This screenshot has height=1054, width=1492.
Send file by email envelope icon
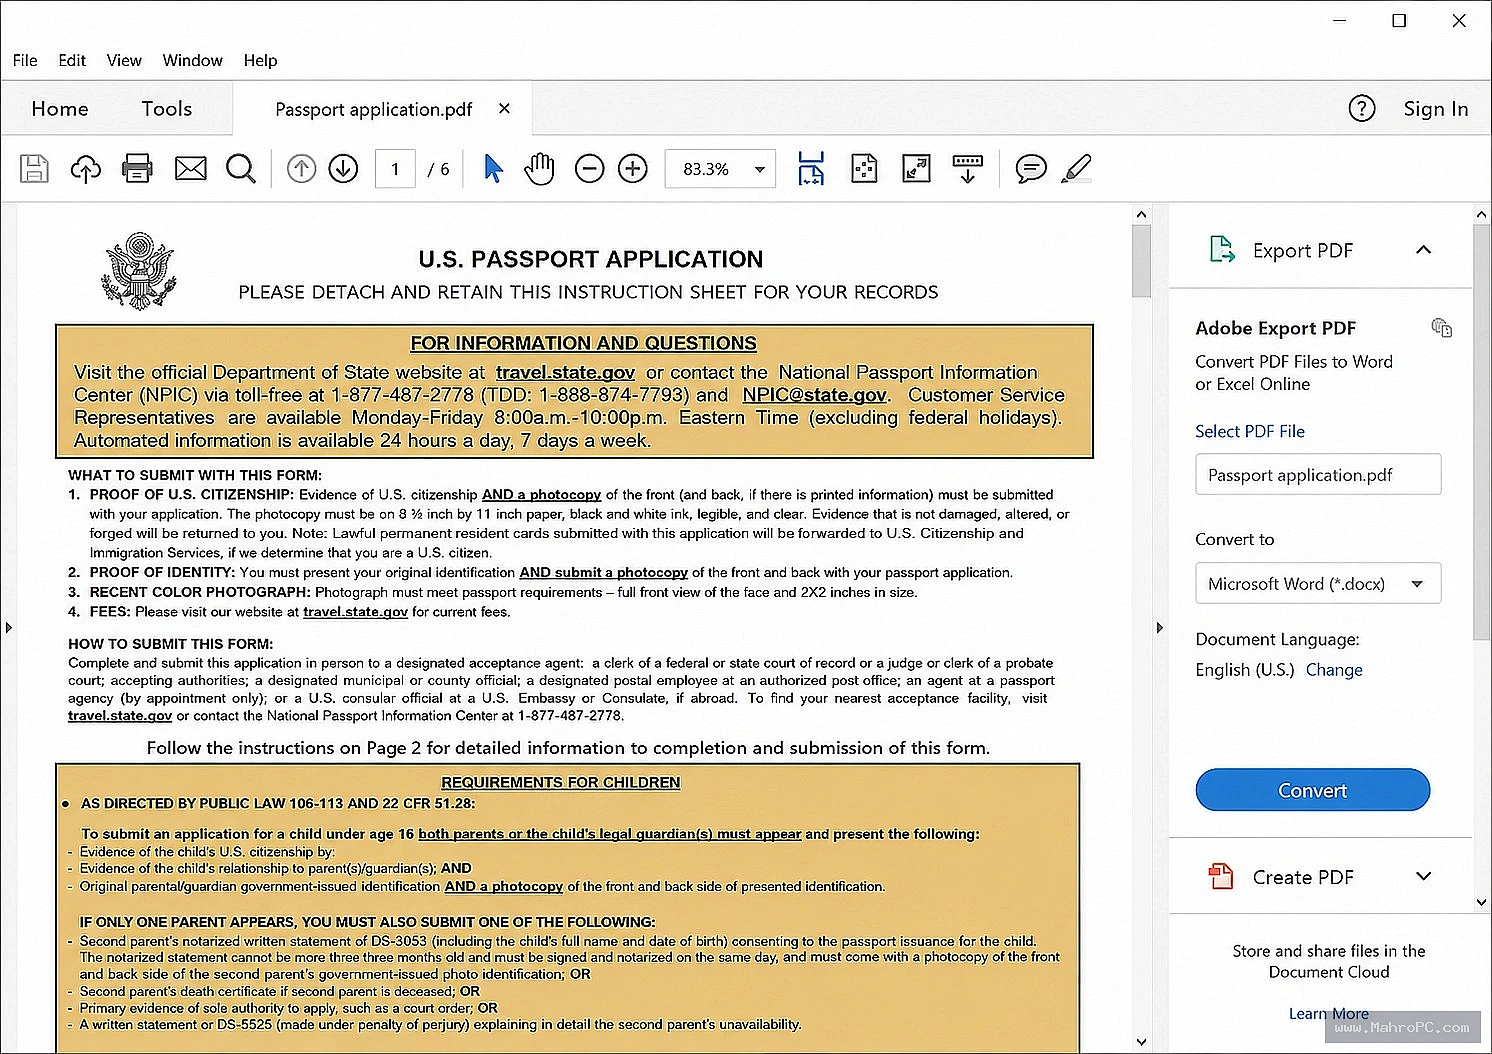click(x=190, y=168)
